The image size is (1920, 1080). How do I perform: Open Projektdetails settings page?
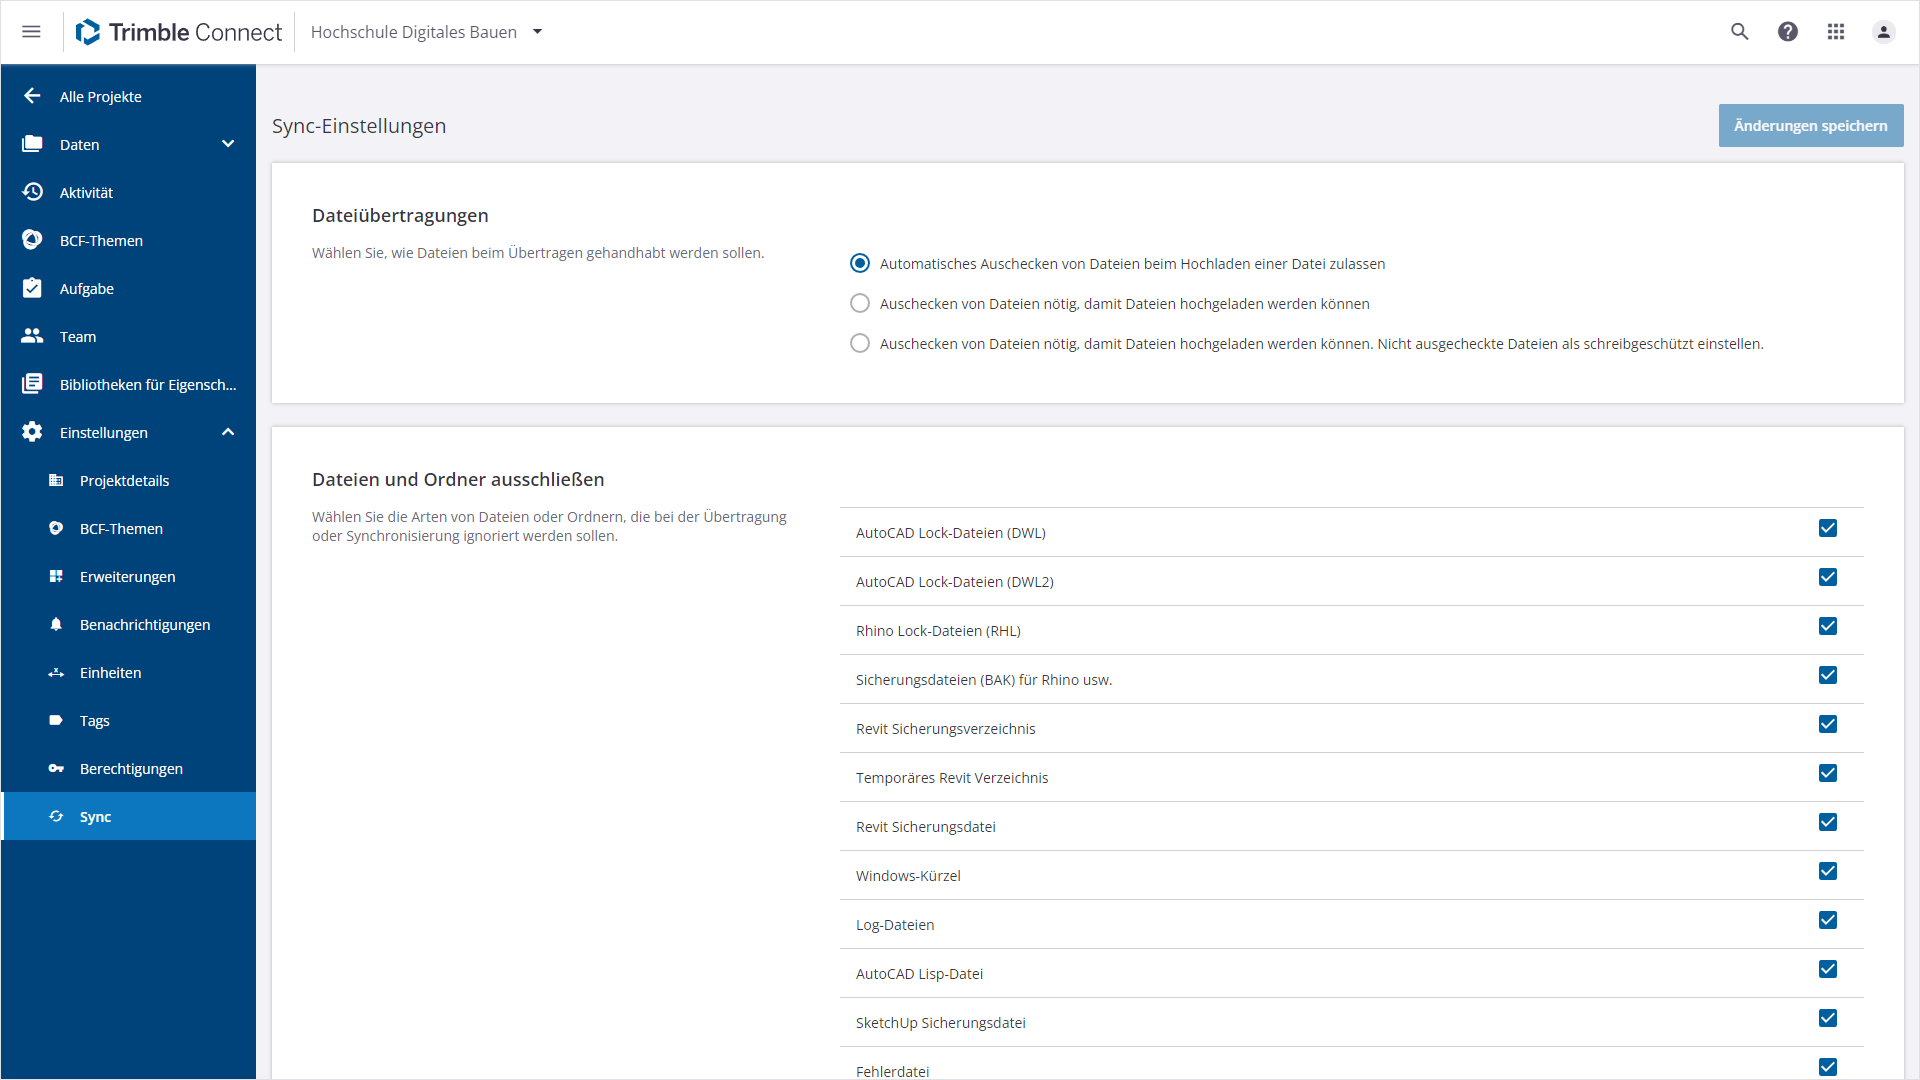click(x=124, y=481)
